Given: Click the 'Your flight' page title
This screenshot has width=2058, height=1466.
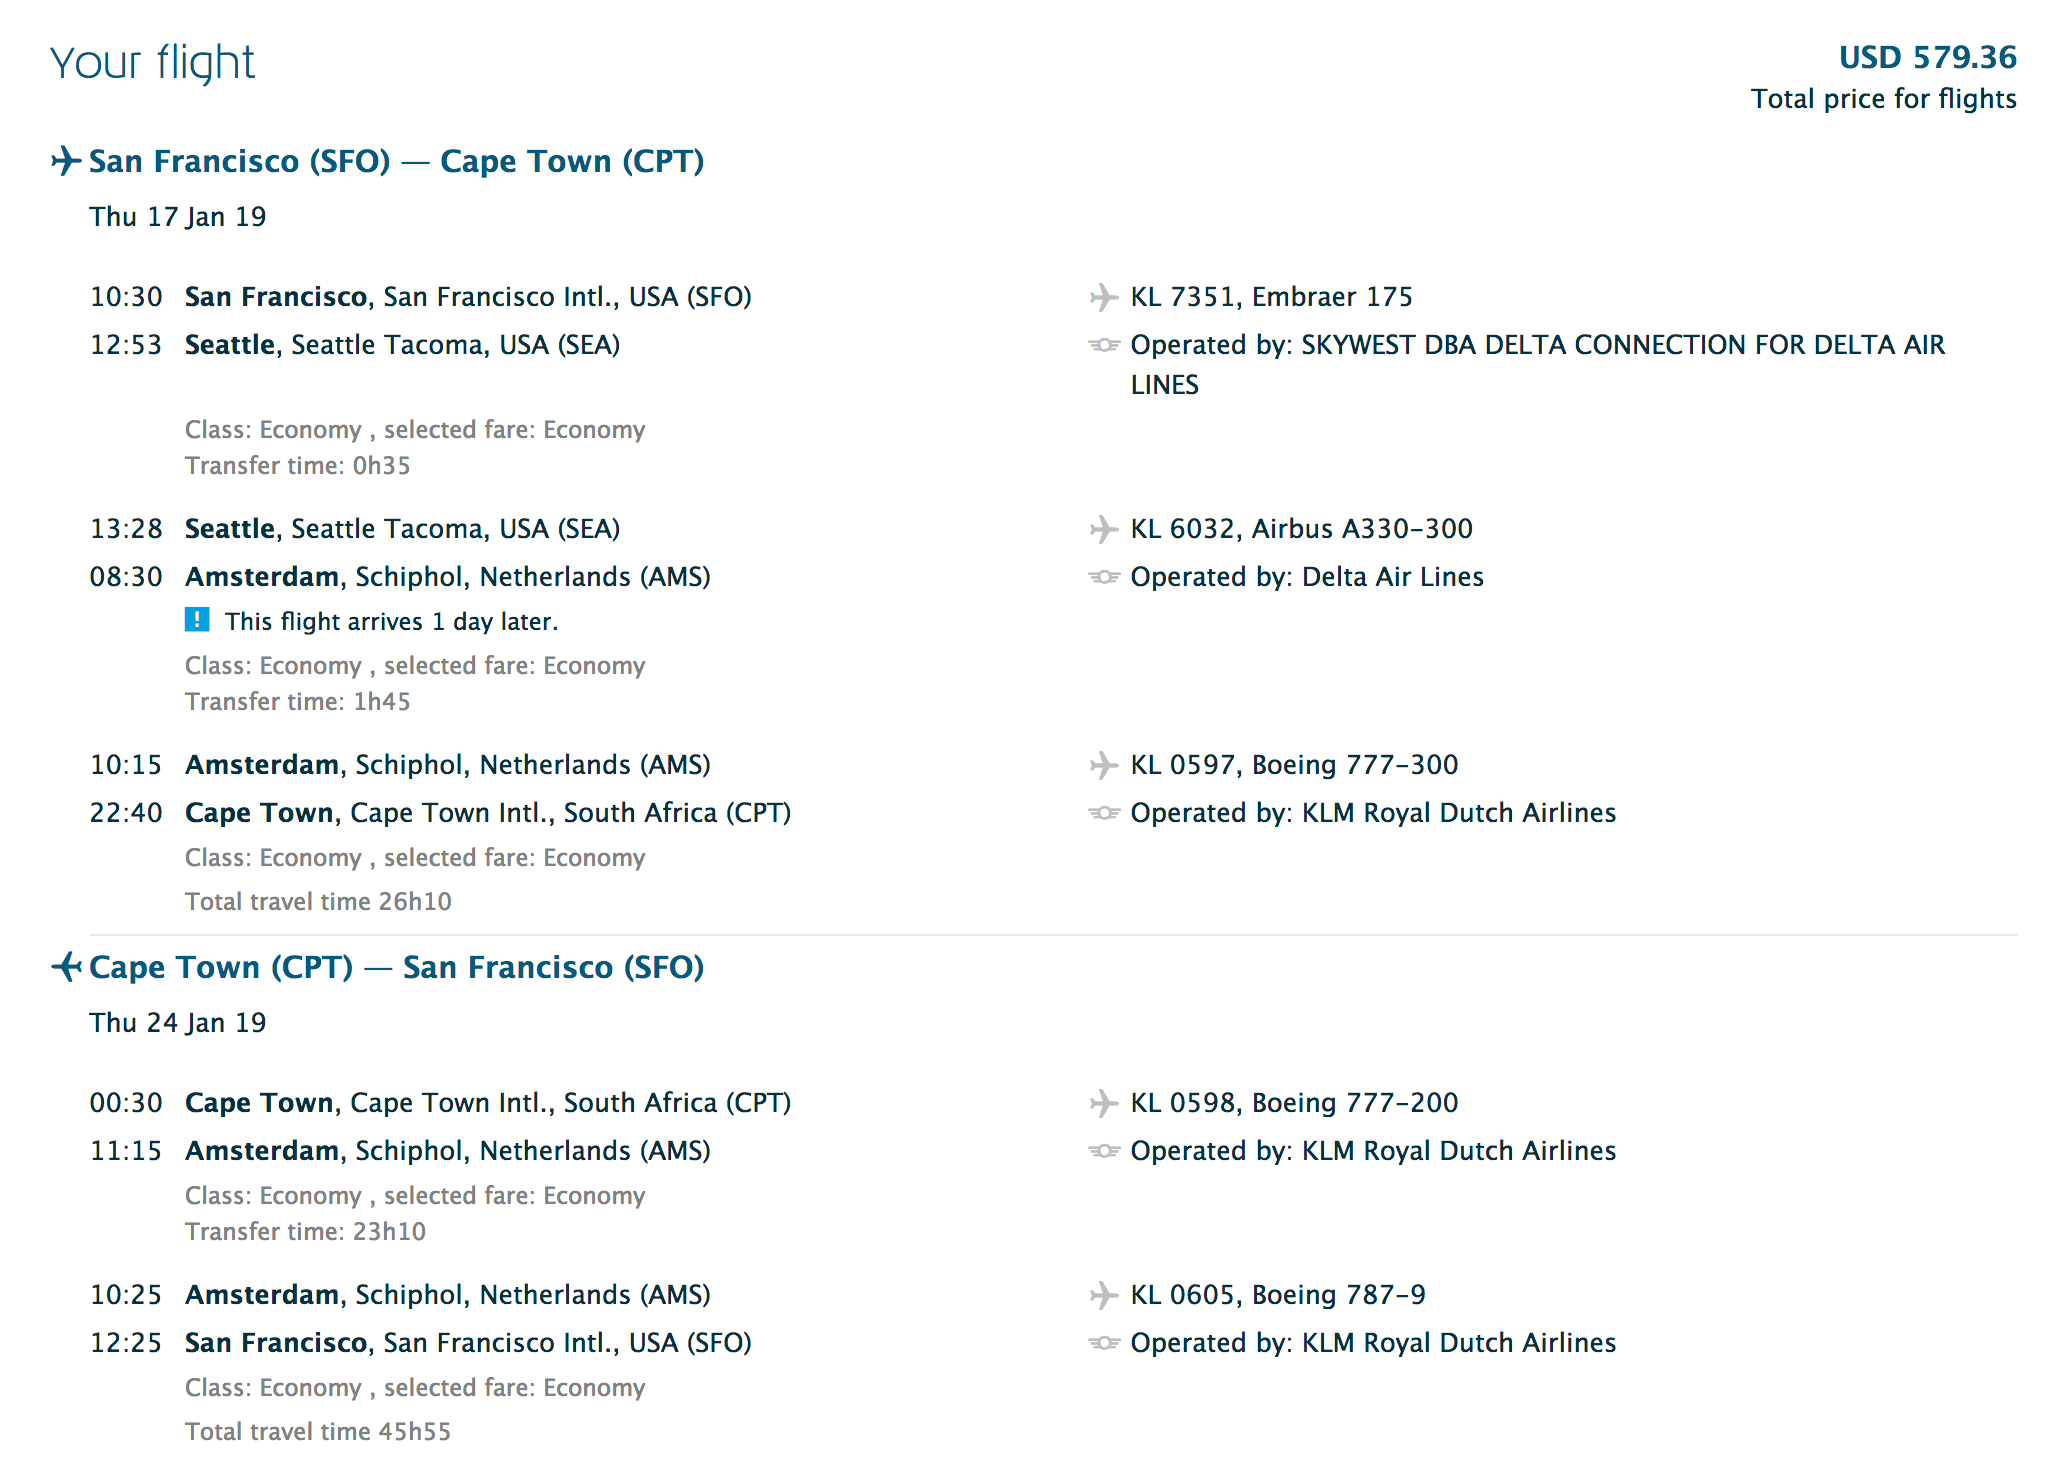Looking at the screenshot, I should [152, 62].
